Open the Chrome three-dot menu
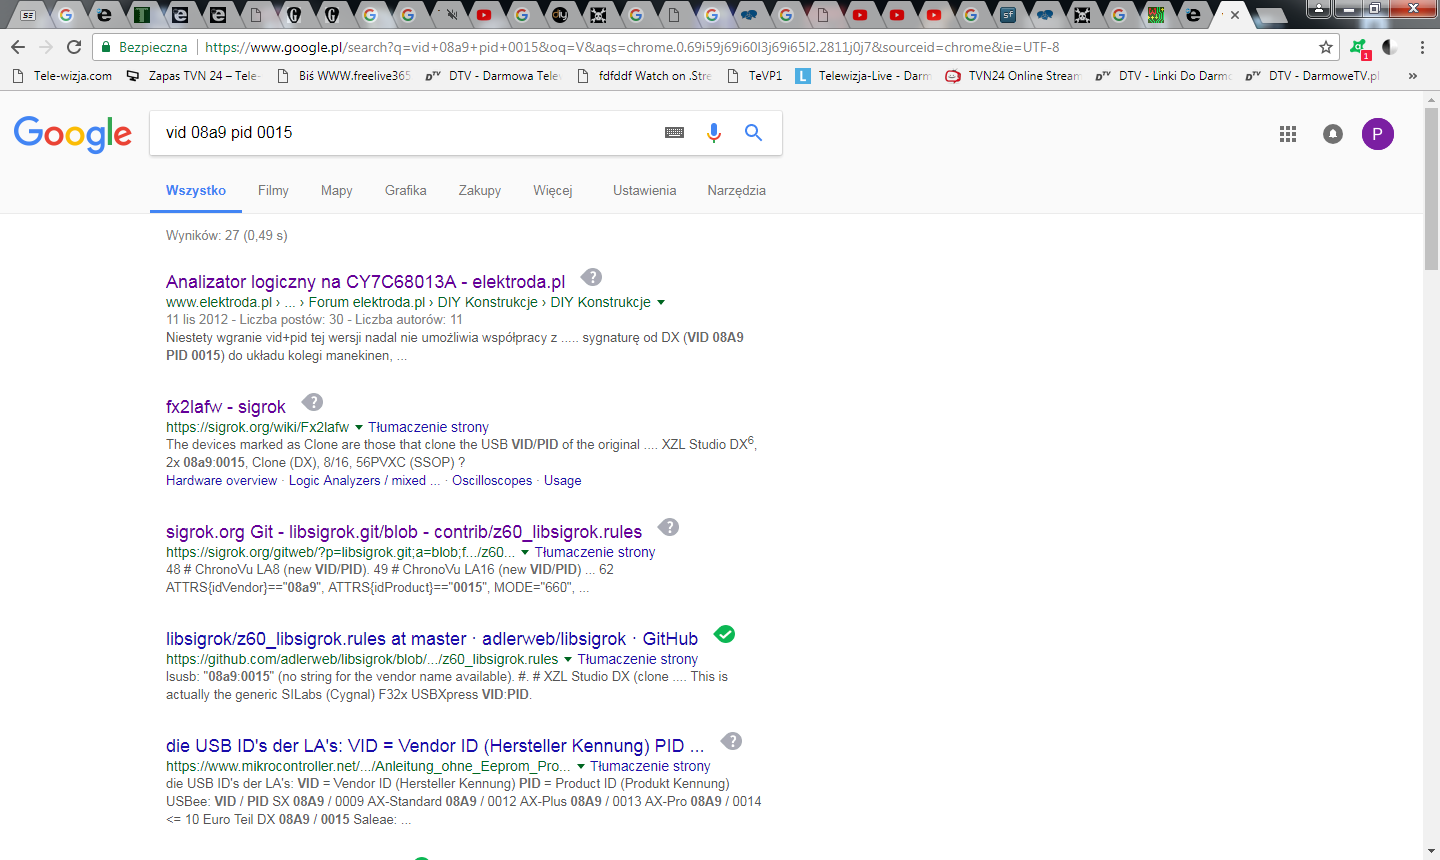 [1422, 47]
